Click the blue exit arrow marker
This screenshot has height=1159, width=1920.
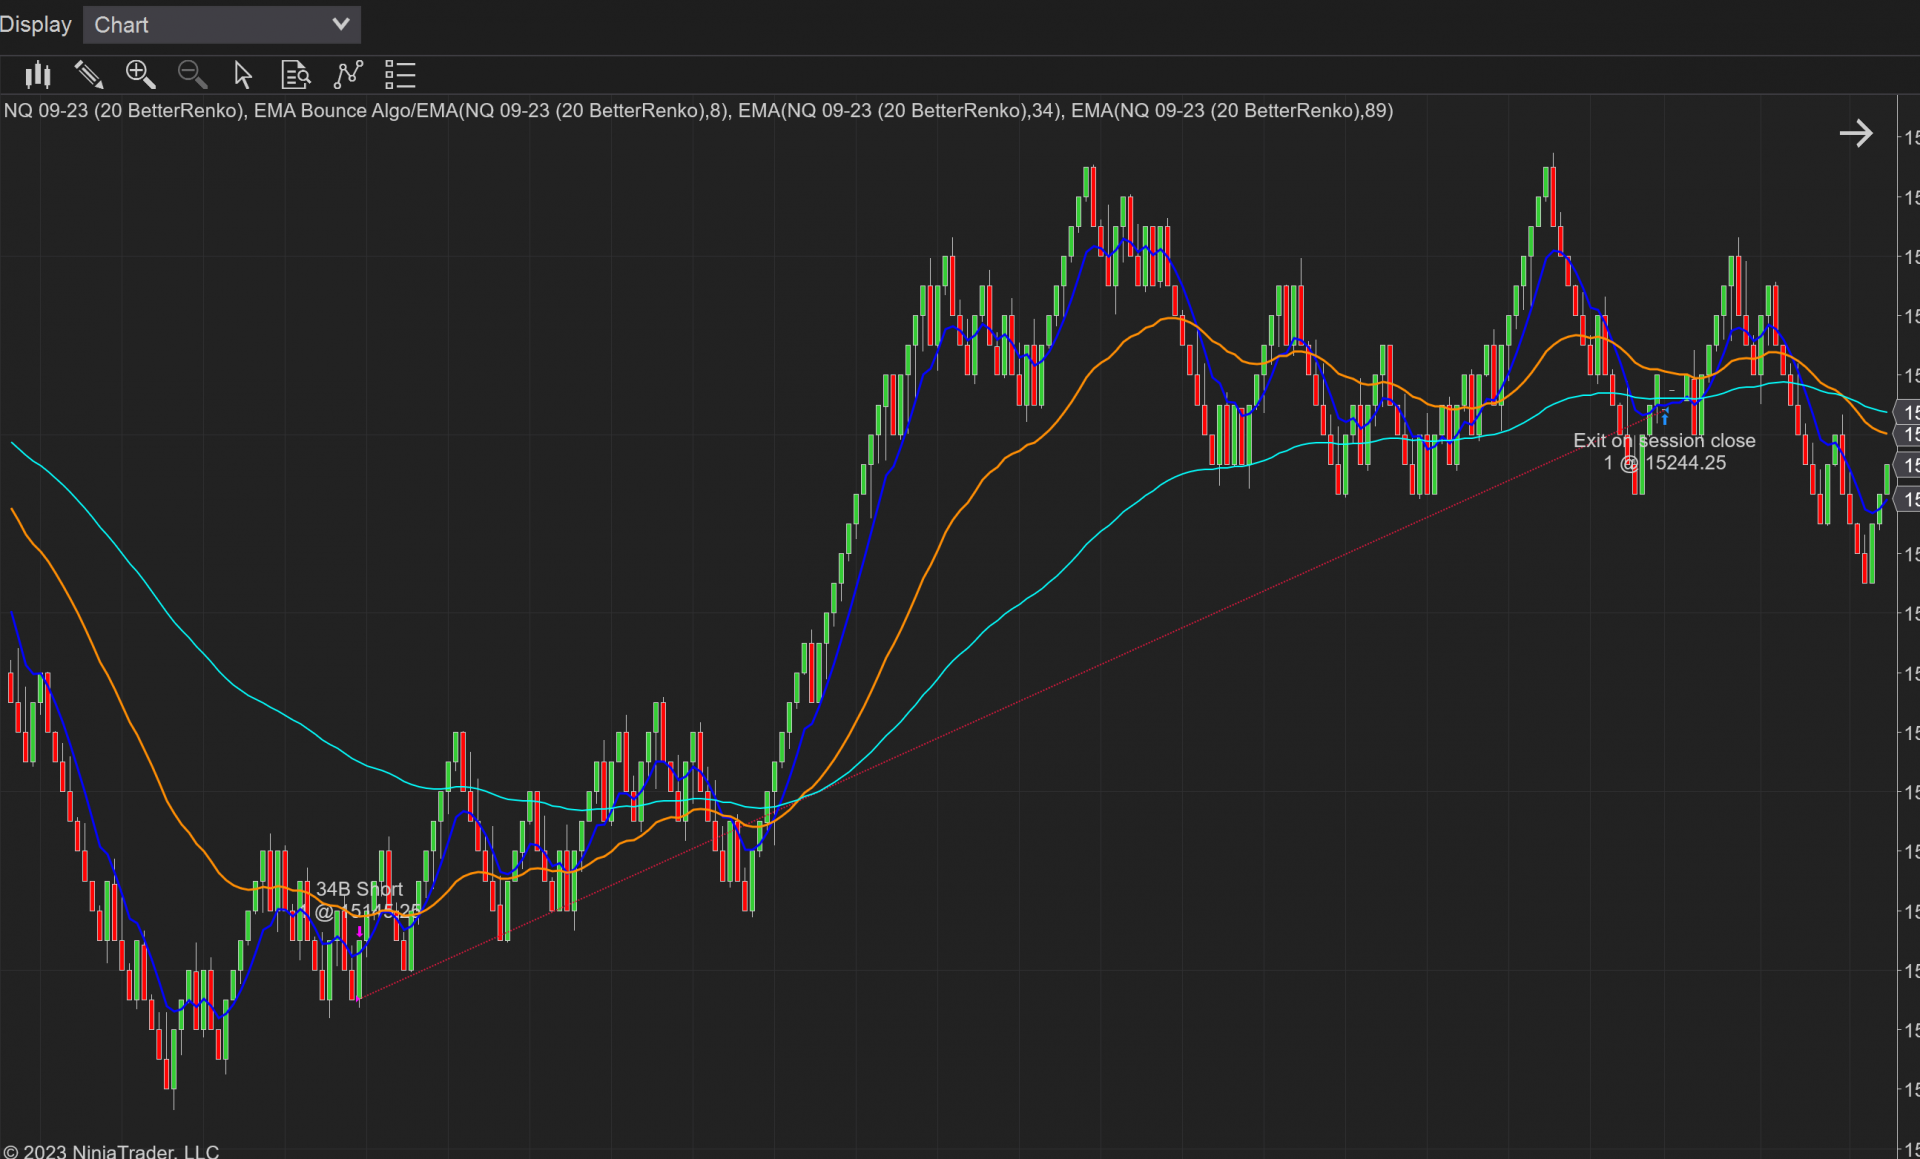pos(1664,418)
